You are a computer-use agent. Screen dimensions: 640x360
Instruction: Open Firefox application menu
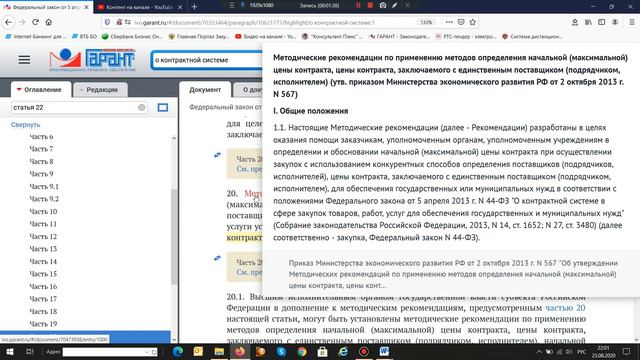(631, 22)
